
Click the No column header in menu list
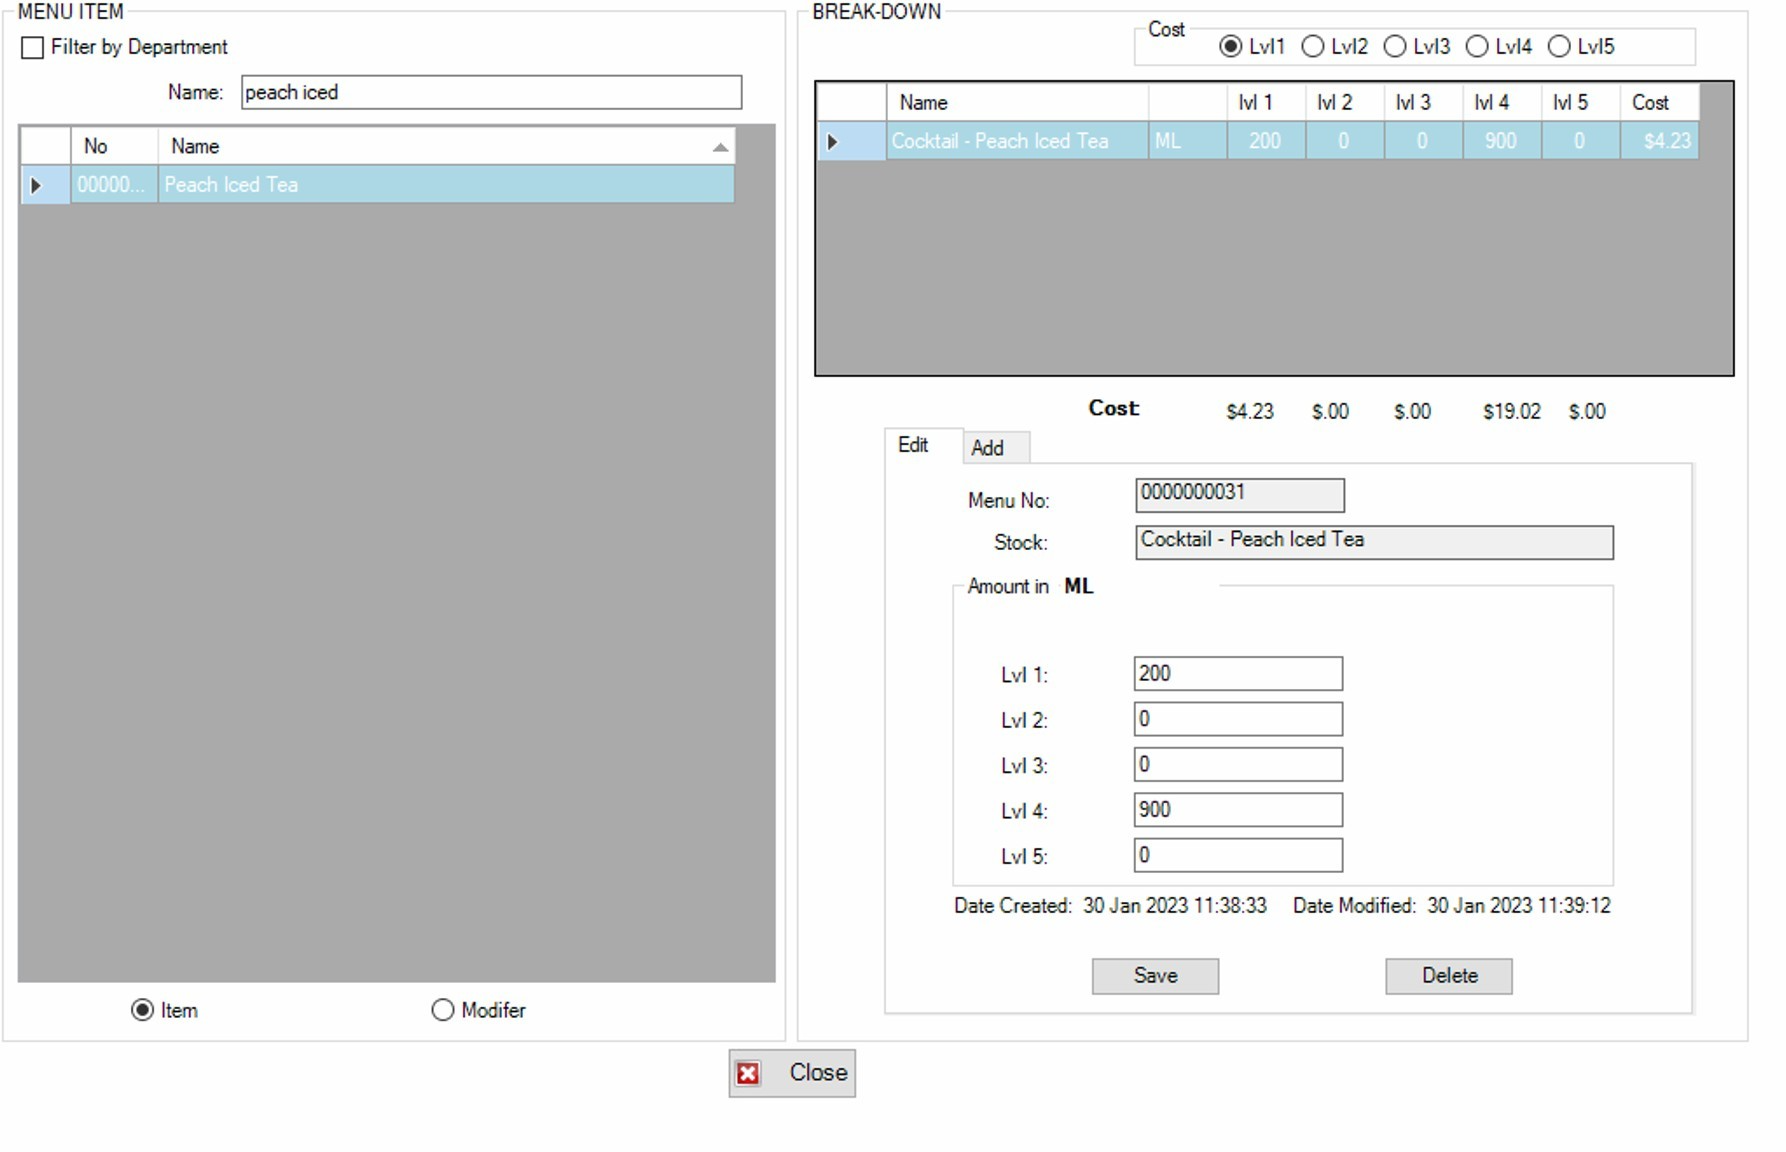point(96,147)
